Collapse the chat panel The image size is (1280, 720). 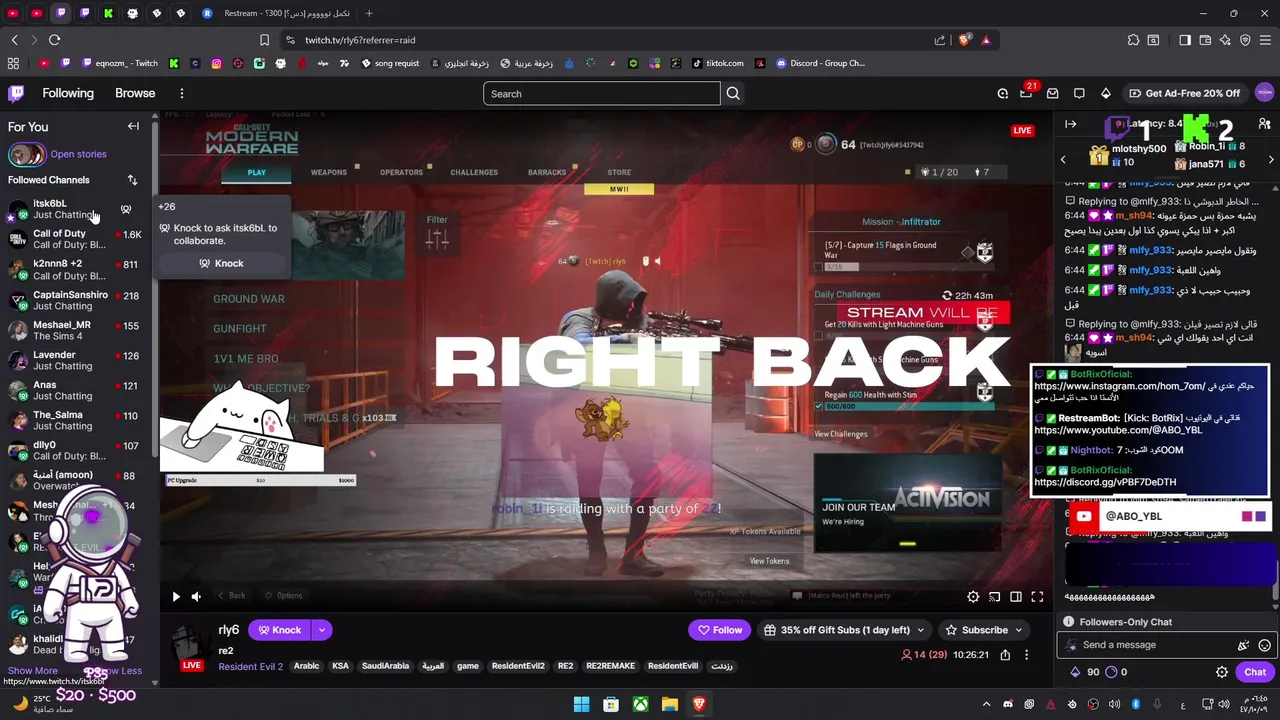(1071, 124)
